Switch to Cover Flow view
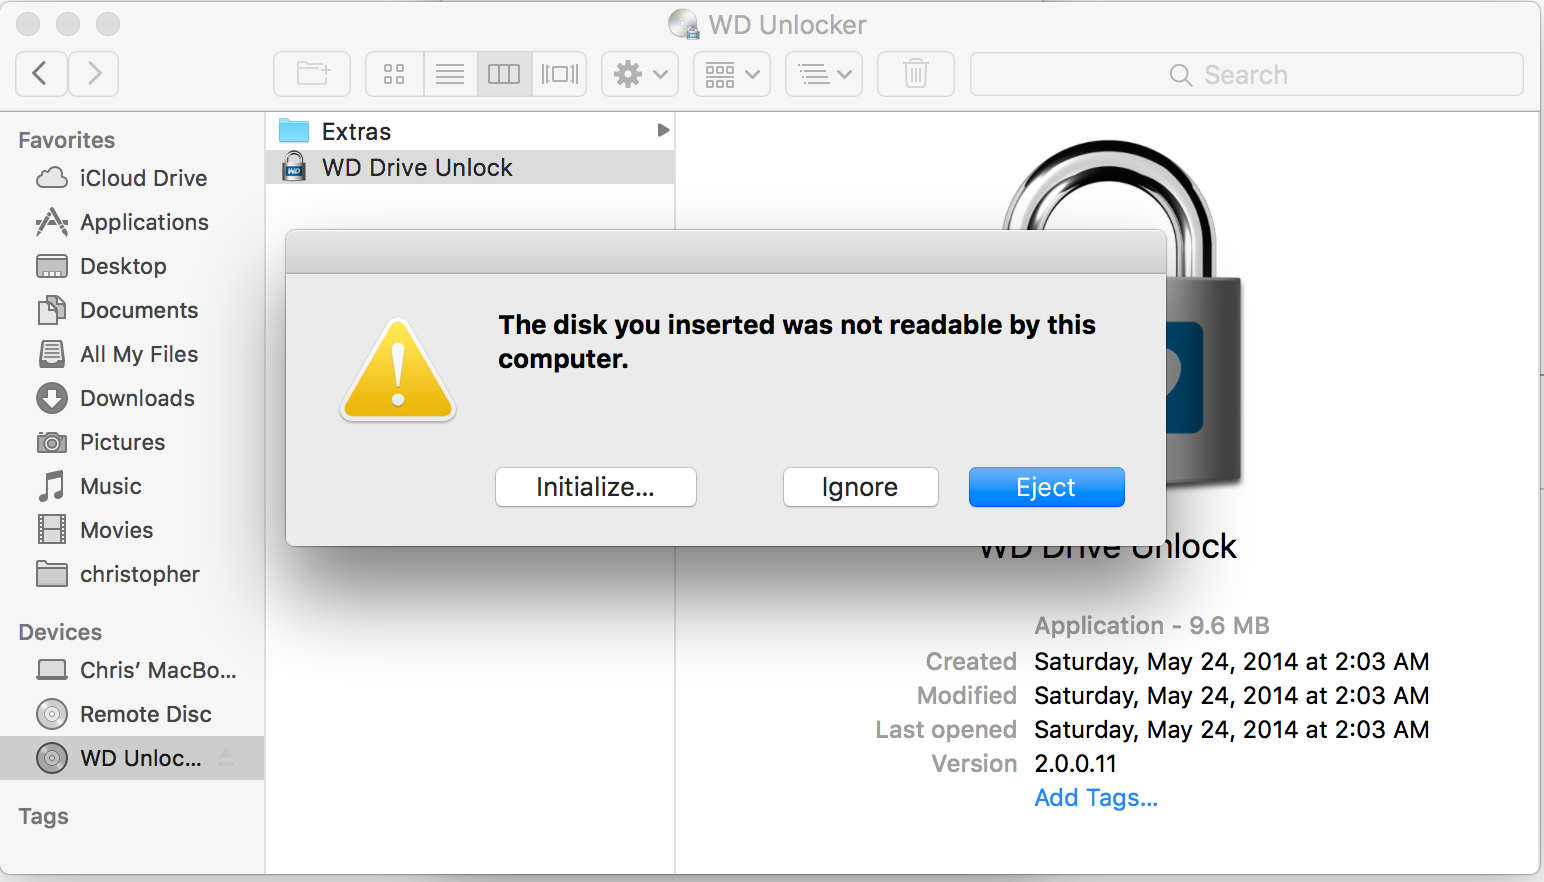Image resolution: width=1544 pixels, height=882 pixels. pos(560,74)
